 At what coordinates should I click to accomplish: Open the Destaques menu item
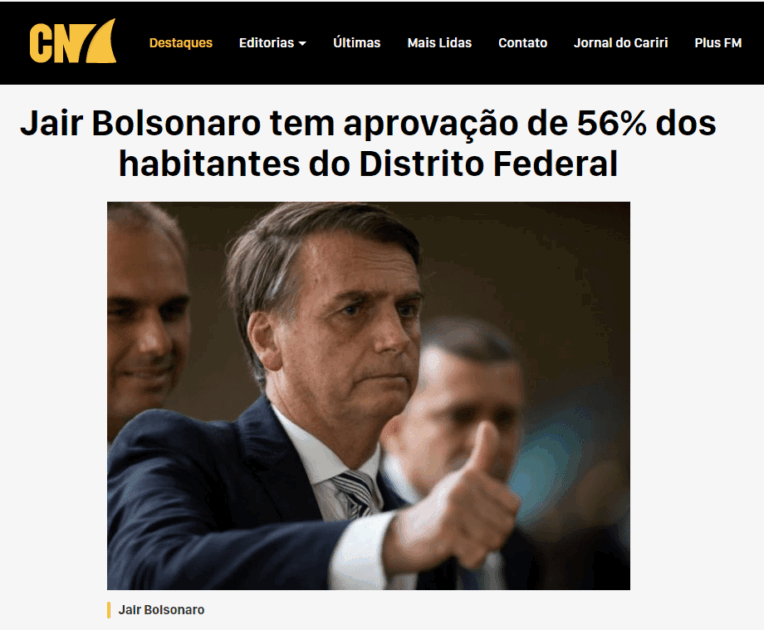point(181,43)
